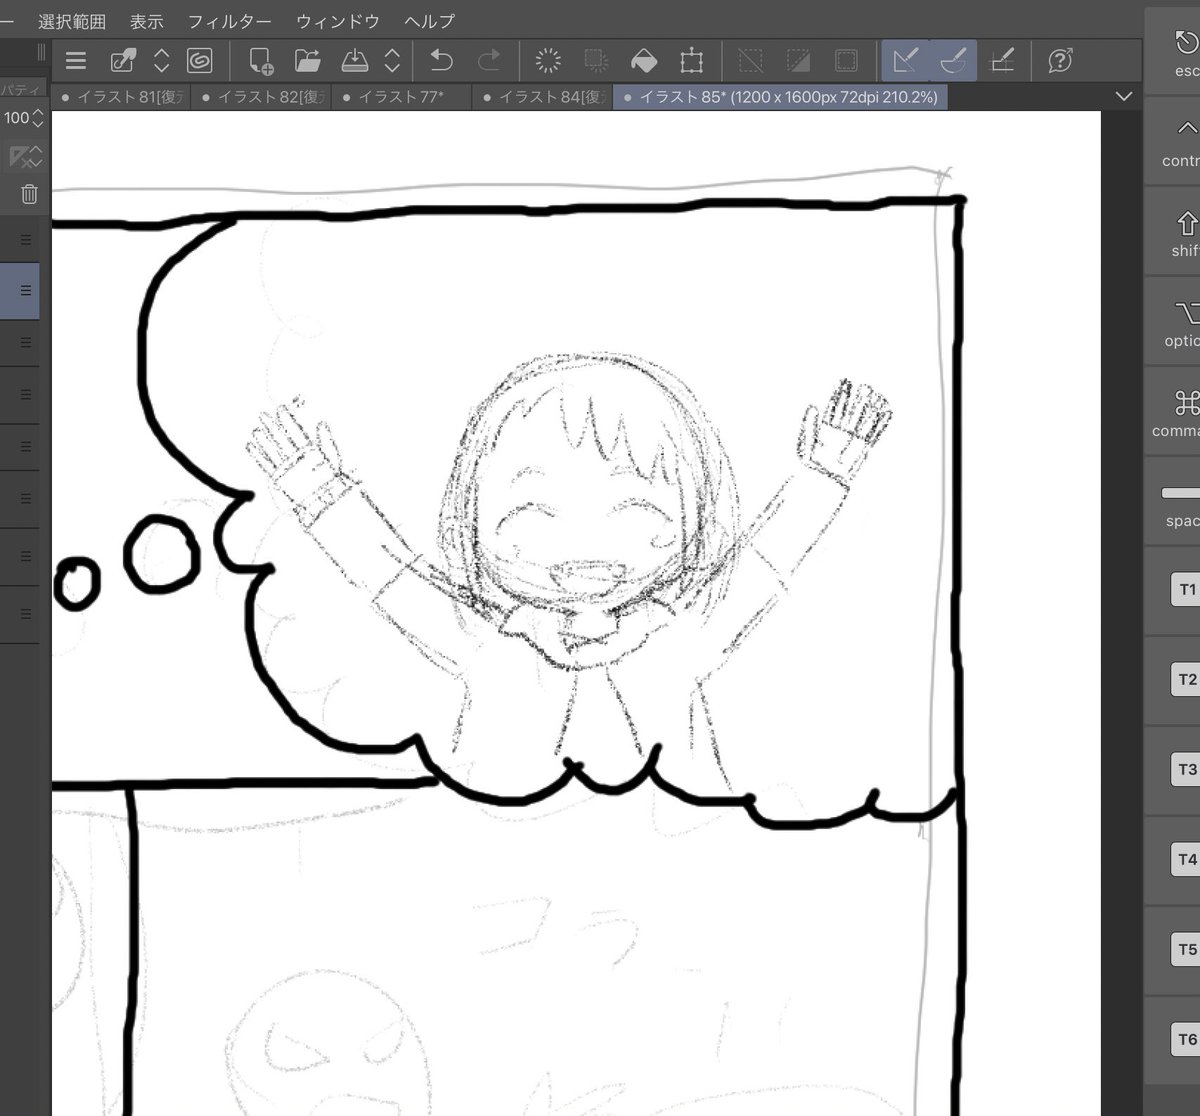Click the property panel パティ label
This screenshot has width=1200, height=1116.
(19, 88)
